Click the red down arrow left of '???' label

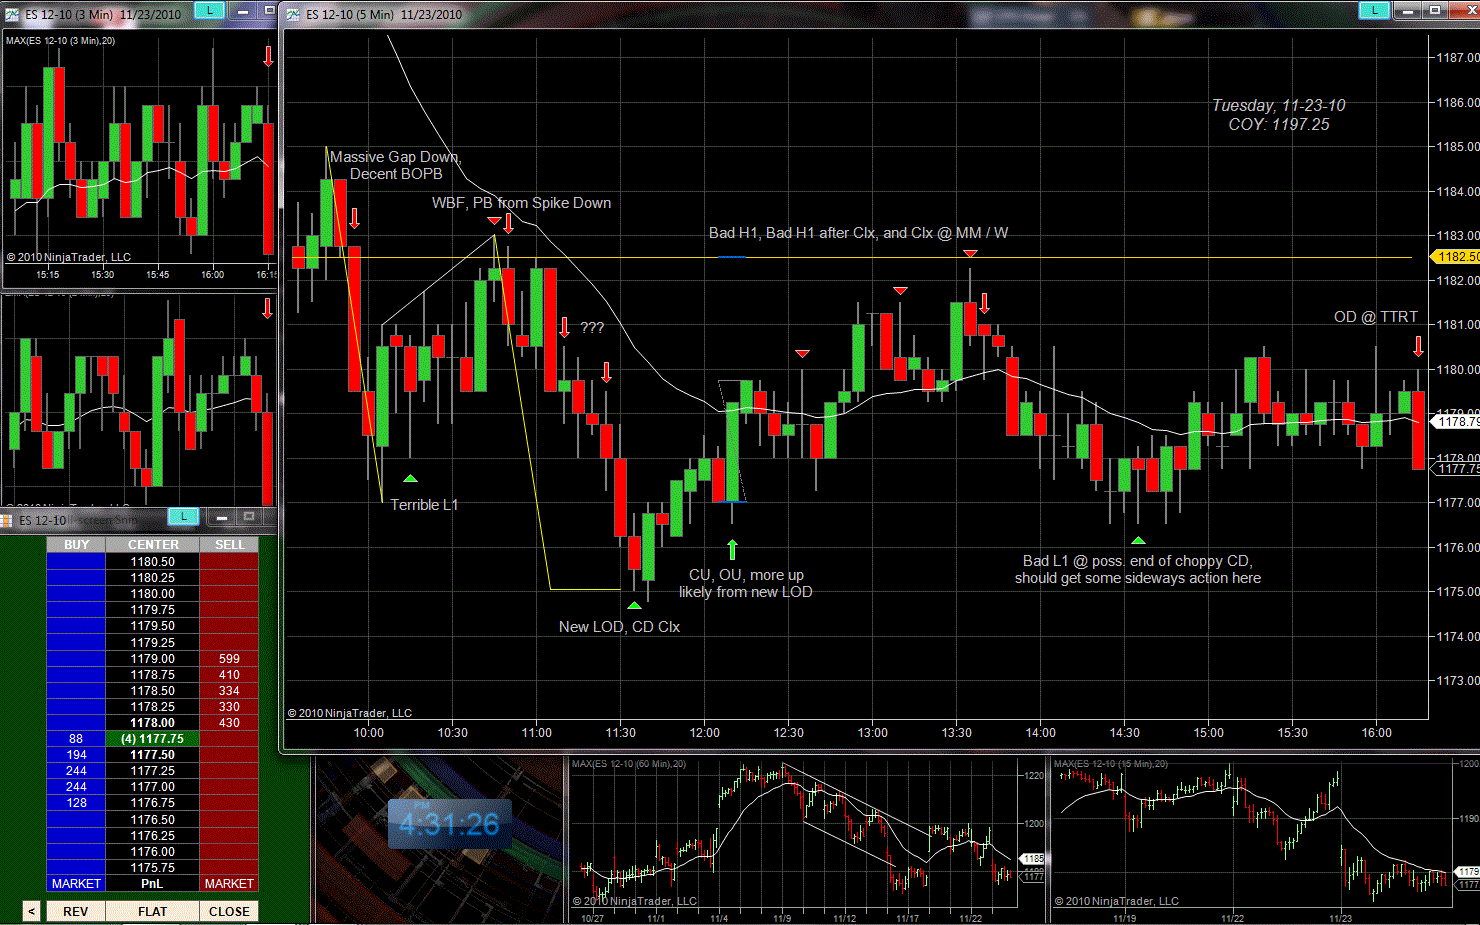[565, 327]
